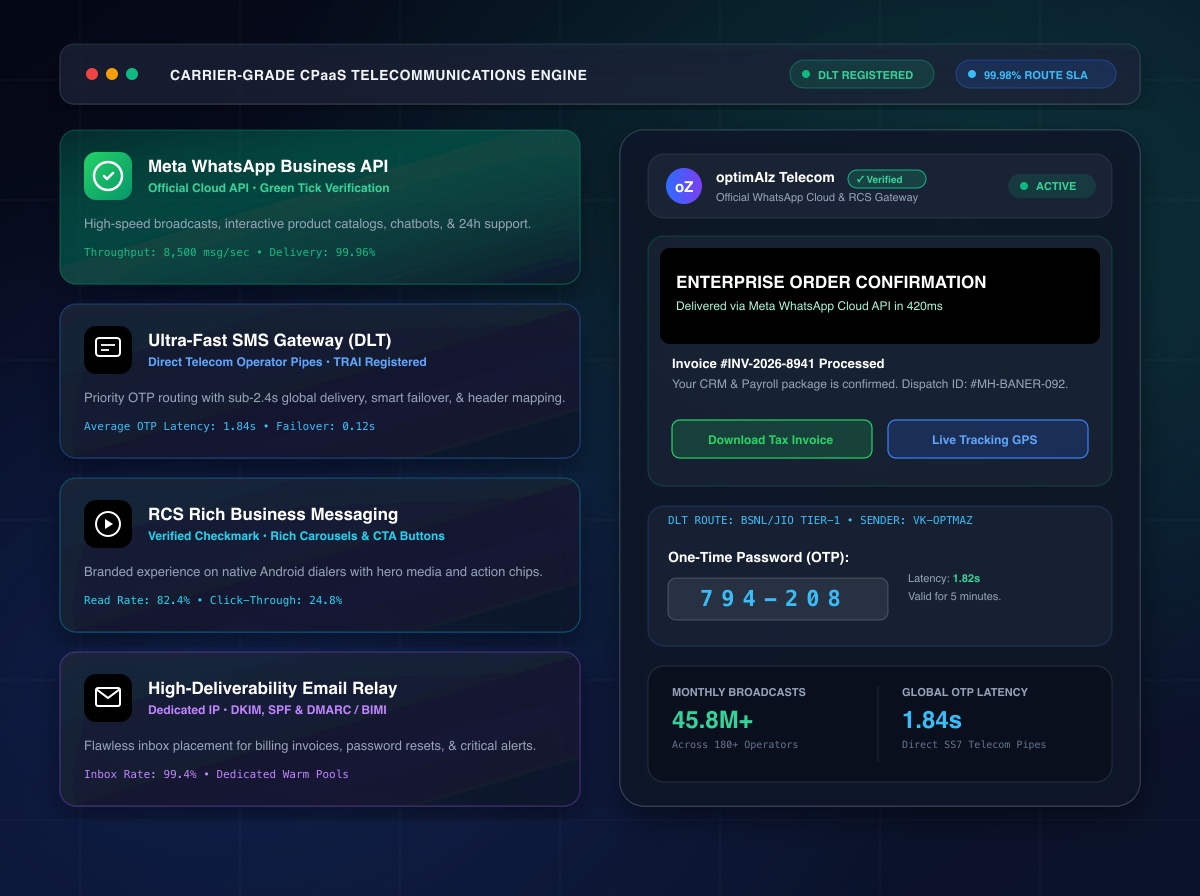Image resolution: width=1200 pixels, height=896 pixels.
Task: Click the CARRIER-GRADE CPaaS TELECOMMUNICATIONS ENGINE title
Action: coord(379,75)
